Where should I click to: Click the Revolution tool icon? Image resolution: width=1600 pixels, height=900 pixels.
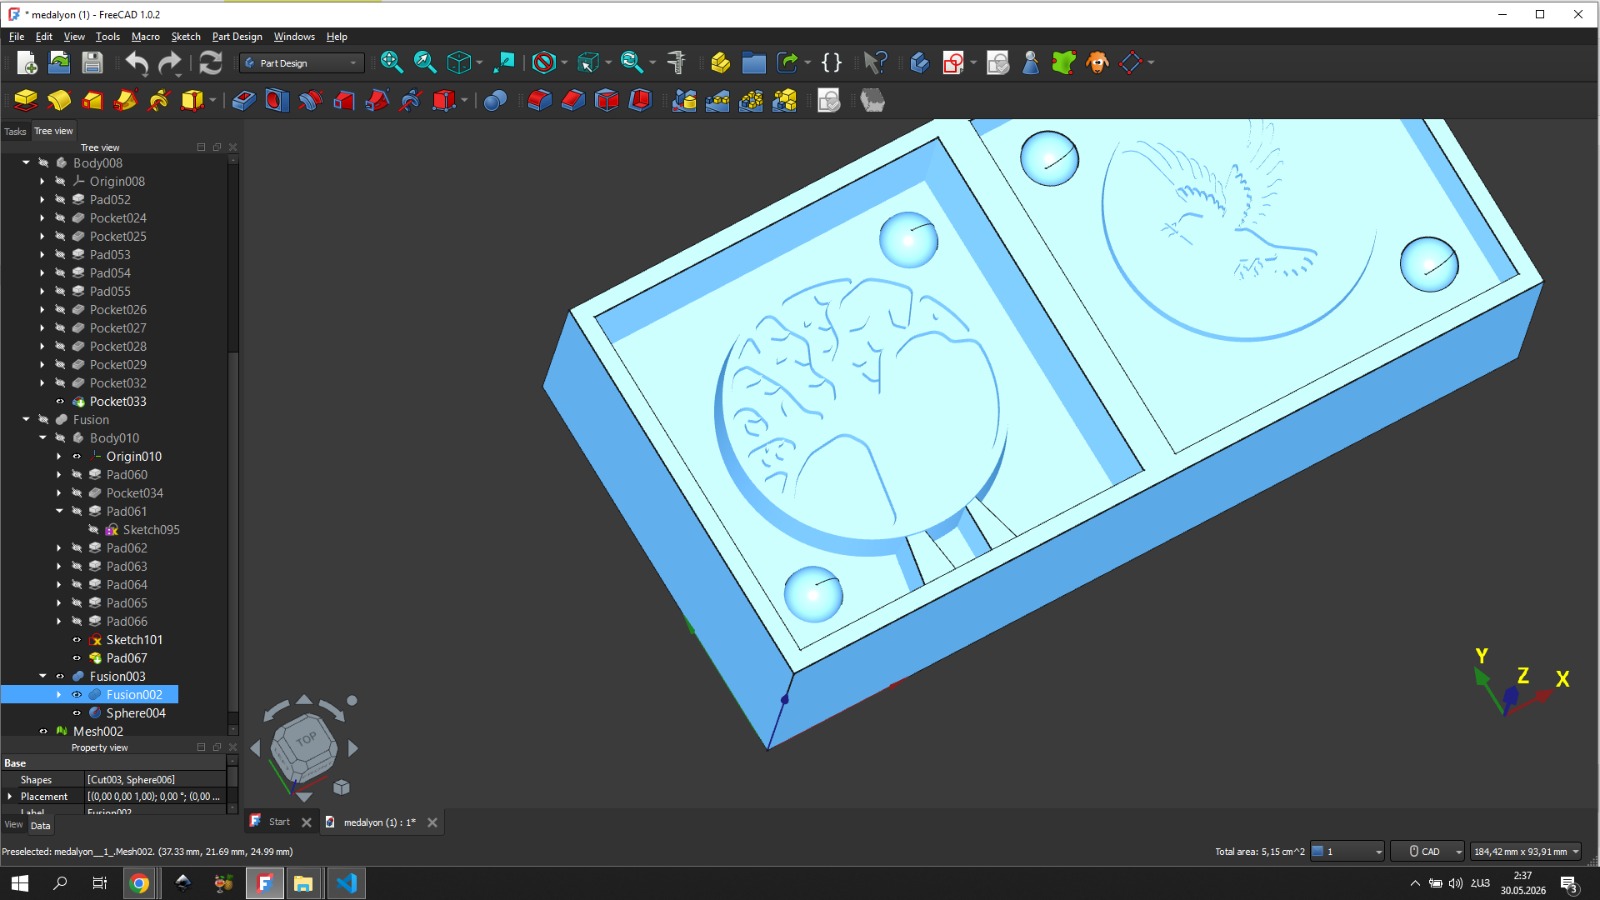pyautogui.click(x=59, y=100)
